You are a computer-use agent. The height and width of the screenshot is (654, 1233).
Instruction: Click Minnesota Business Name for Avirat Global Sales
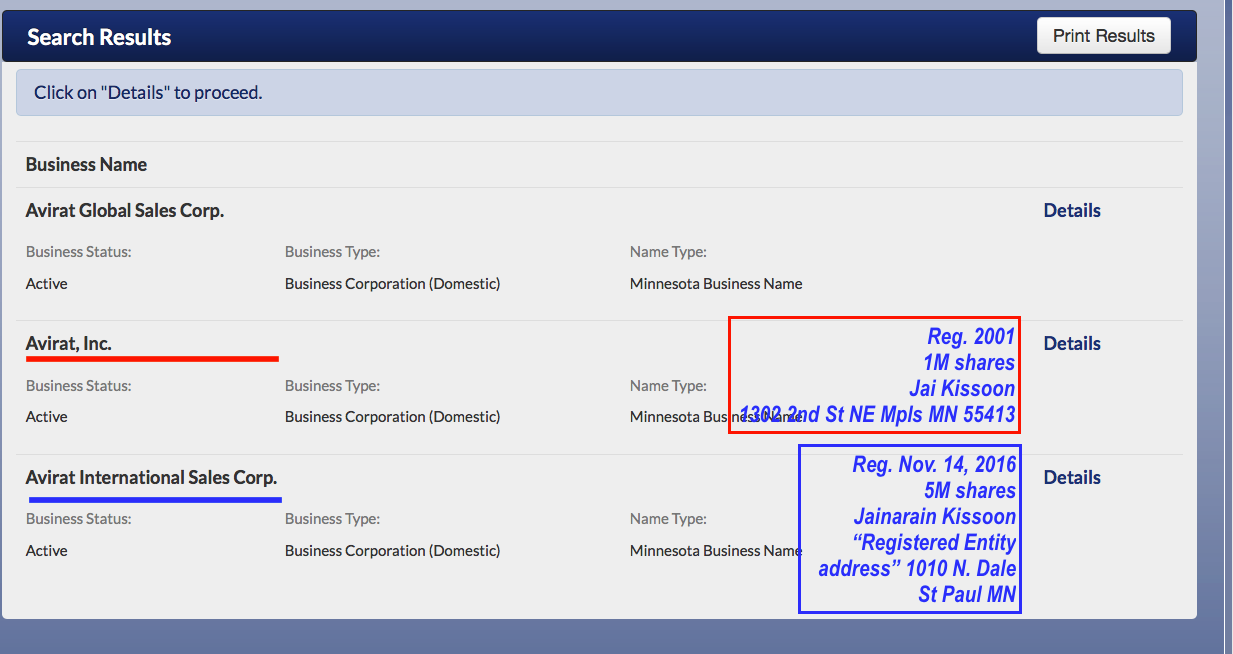(x=715, y=284)
